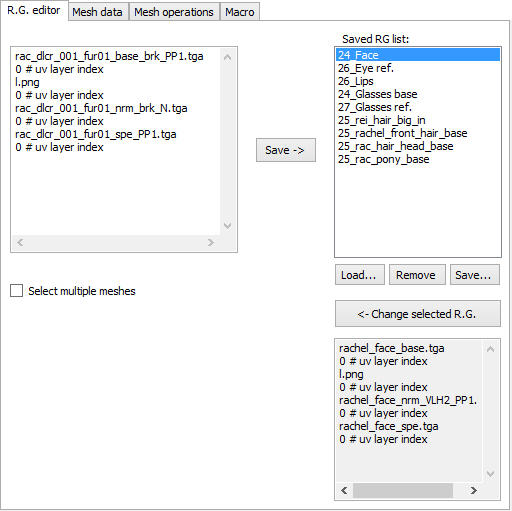The height and width of the screenshot is (511, 512).
Task: Click up arrow of R.G. editor text scrollbar
Action: (228, 57)
